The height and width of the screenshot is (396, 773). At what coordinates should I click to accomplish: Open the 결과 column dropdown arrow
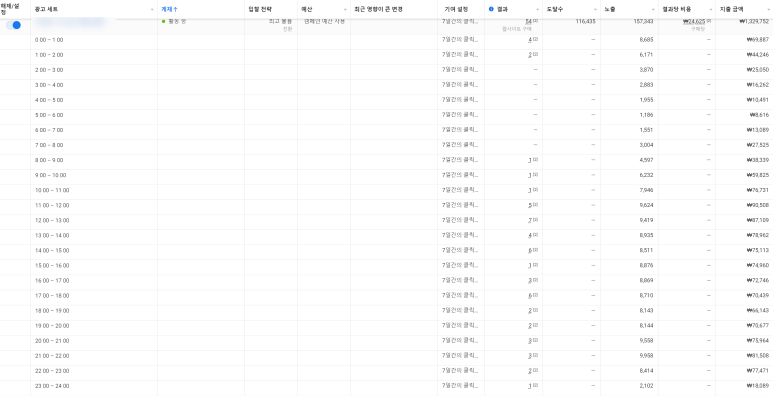coord(537,10)
